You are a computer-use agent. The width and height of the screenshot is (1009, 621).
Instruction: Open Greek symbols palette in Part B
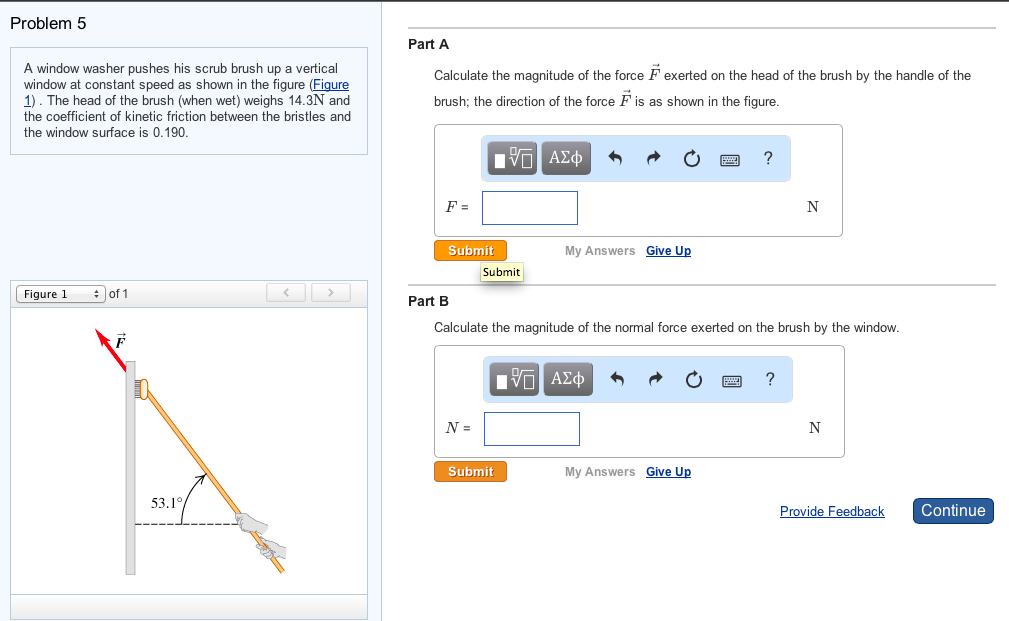tap(568, 379)
